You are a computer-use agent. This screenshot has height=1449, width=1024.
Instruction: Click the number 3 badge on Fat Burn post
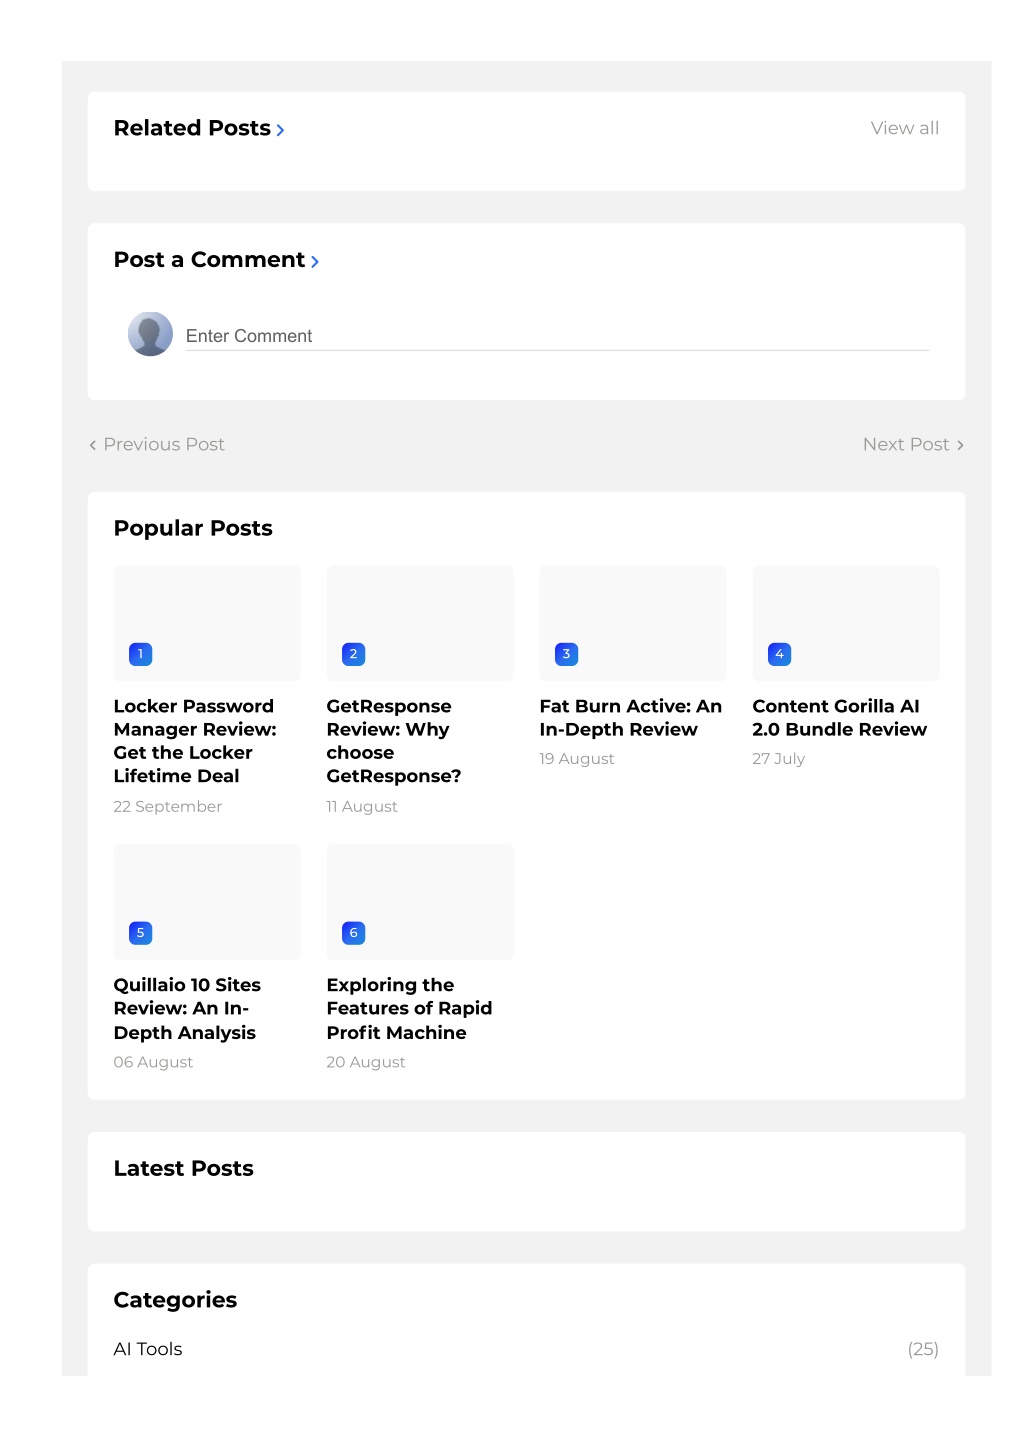567,654
